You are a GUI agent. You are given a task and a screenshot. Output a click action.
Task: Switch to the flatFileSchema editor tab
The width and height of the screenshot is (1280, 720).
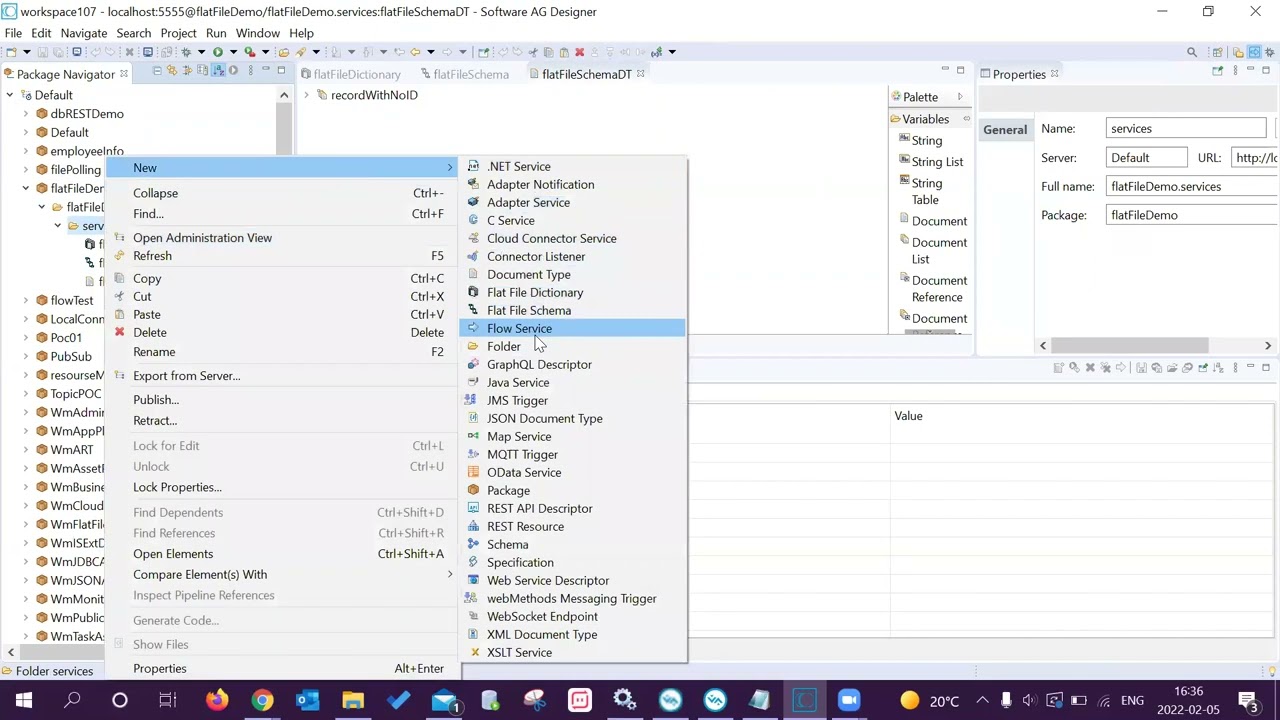tap(464, 74)
